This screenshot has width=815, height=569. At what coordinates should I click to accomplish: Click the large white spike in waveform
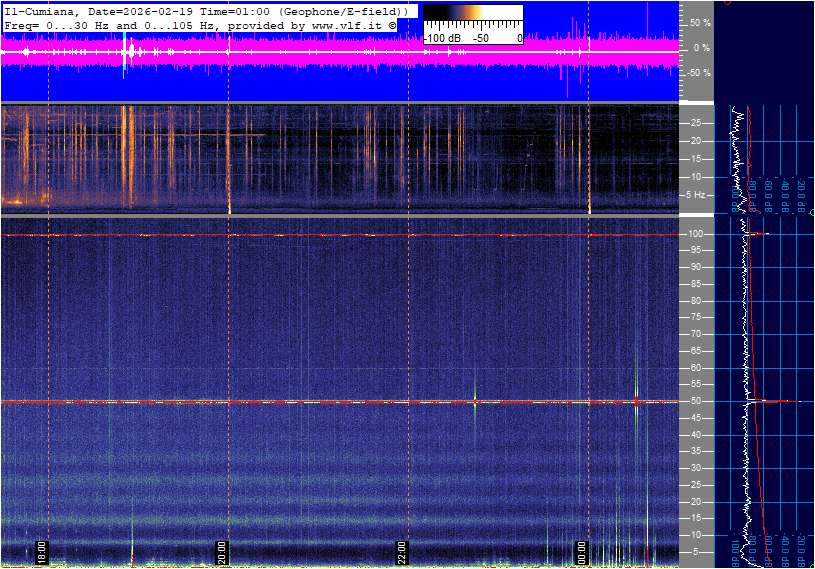[x=125, y=52]
